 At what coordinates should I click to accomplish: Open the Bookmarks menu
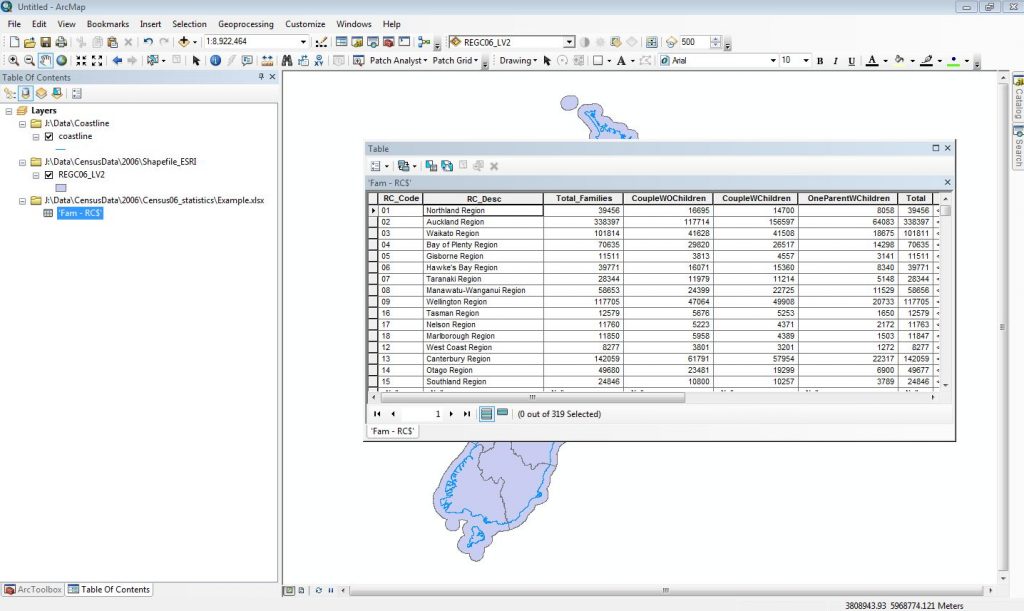(108, 24)
